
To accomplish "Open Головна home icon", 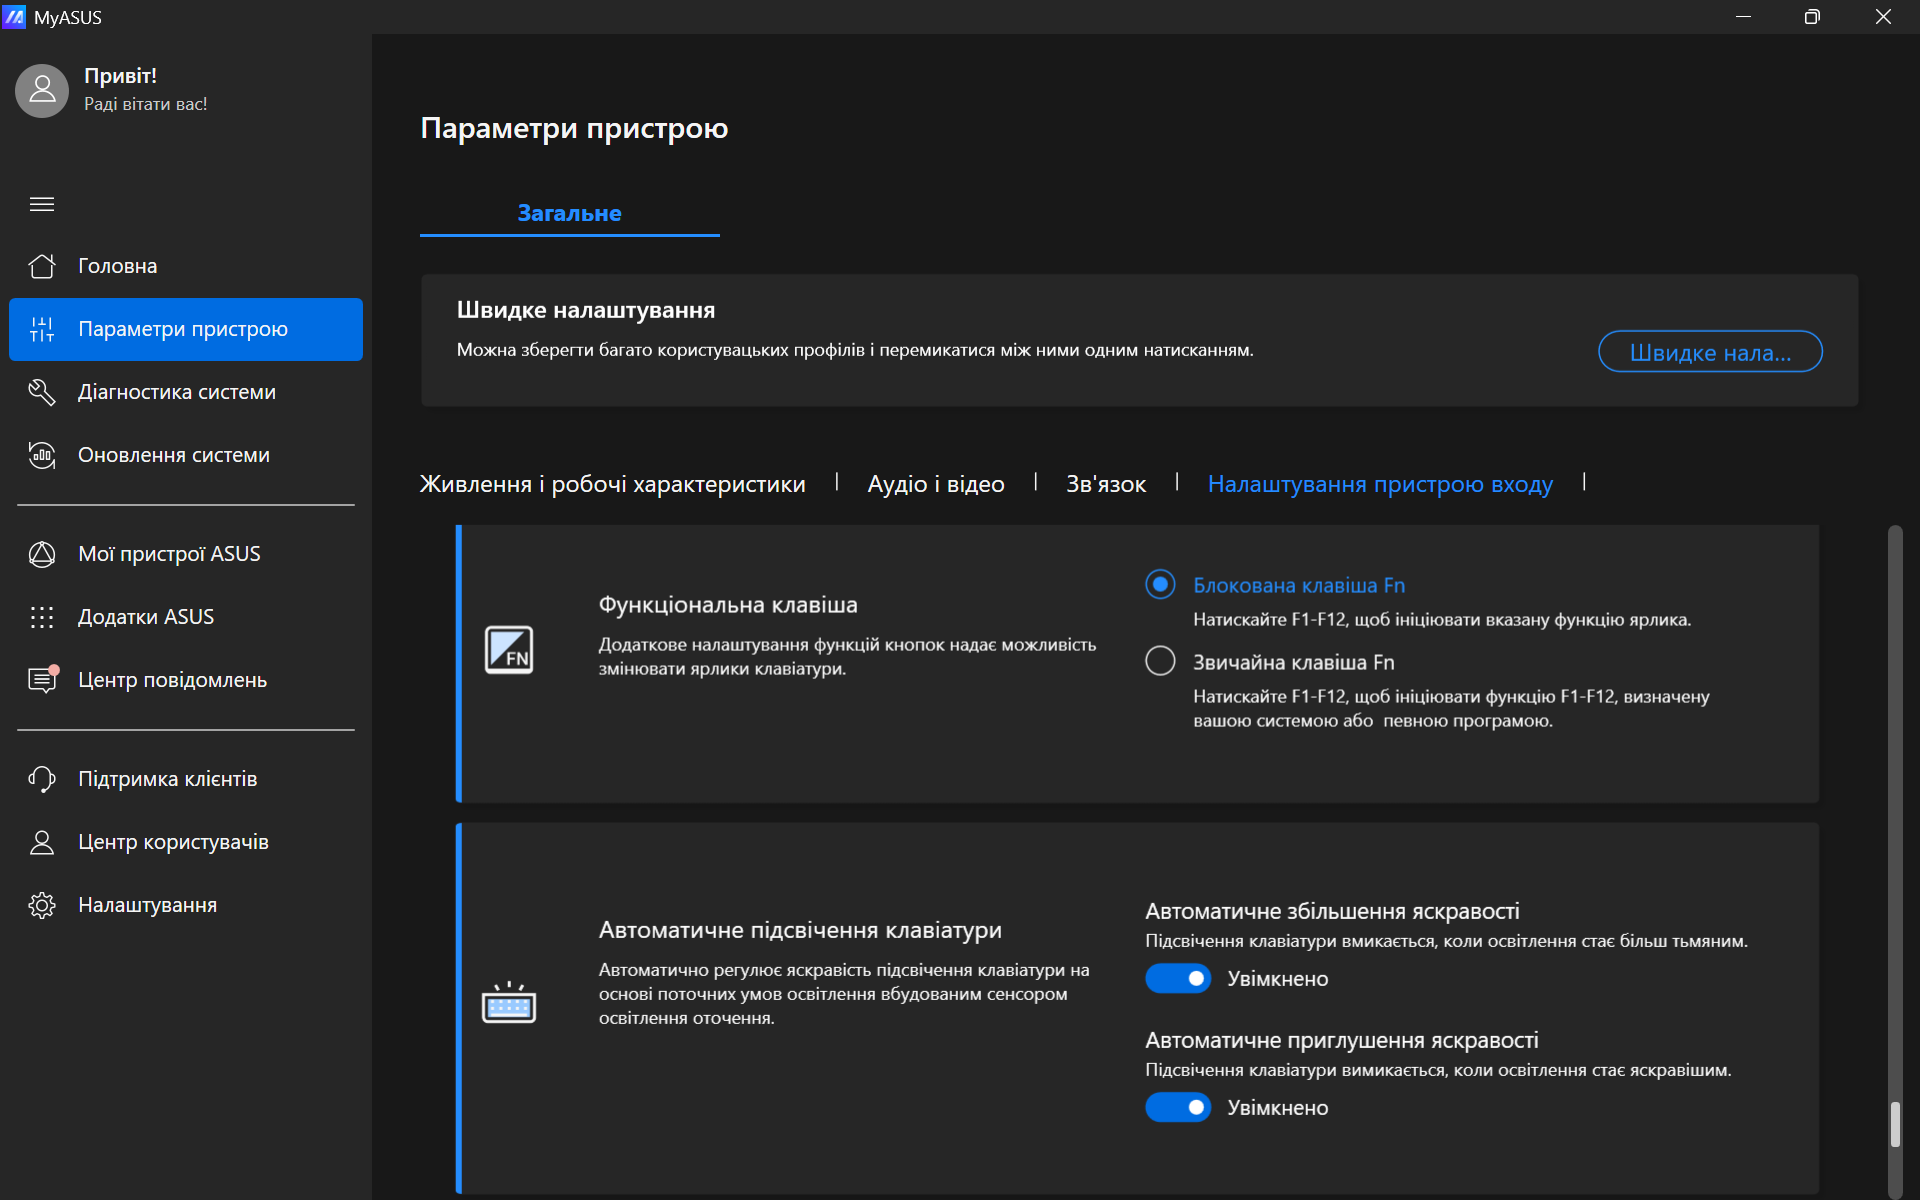I will click(x=42, y=266).
